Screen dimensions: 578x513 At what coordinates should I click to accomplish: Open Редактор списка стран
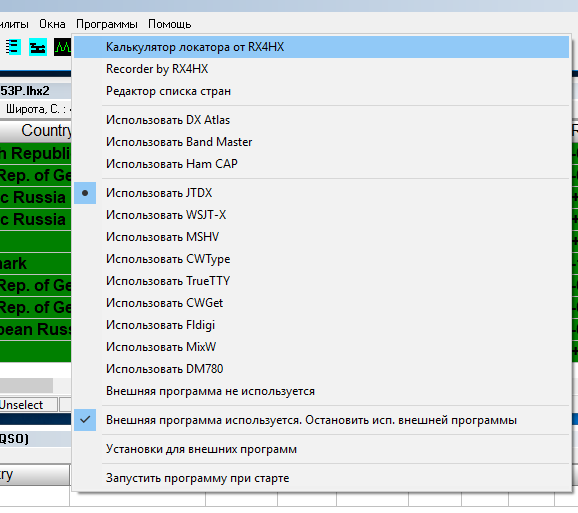pyautogui.click(x=321, y=91)
